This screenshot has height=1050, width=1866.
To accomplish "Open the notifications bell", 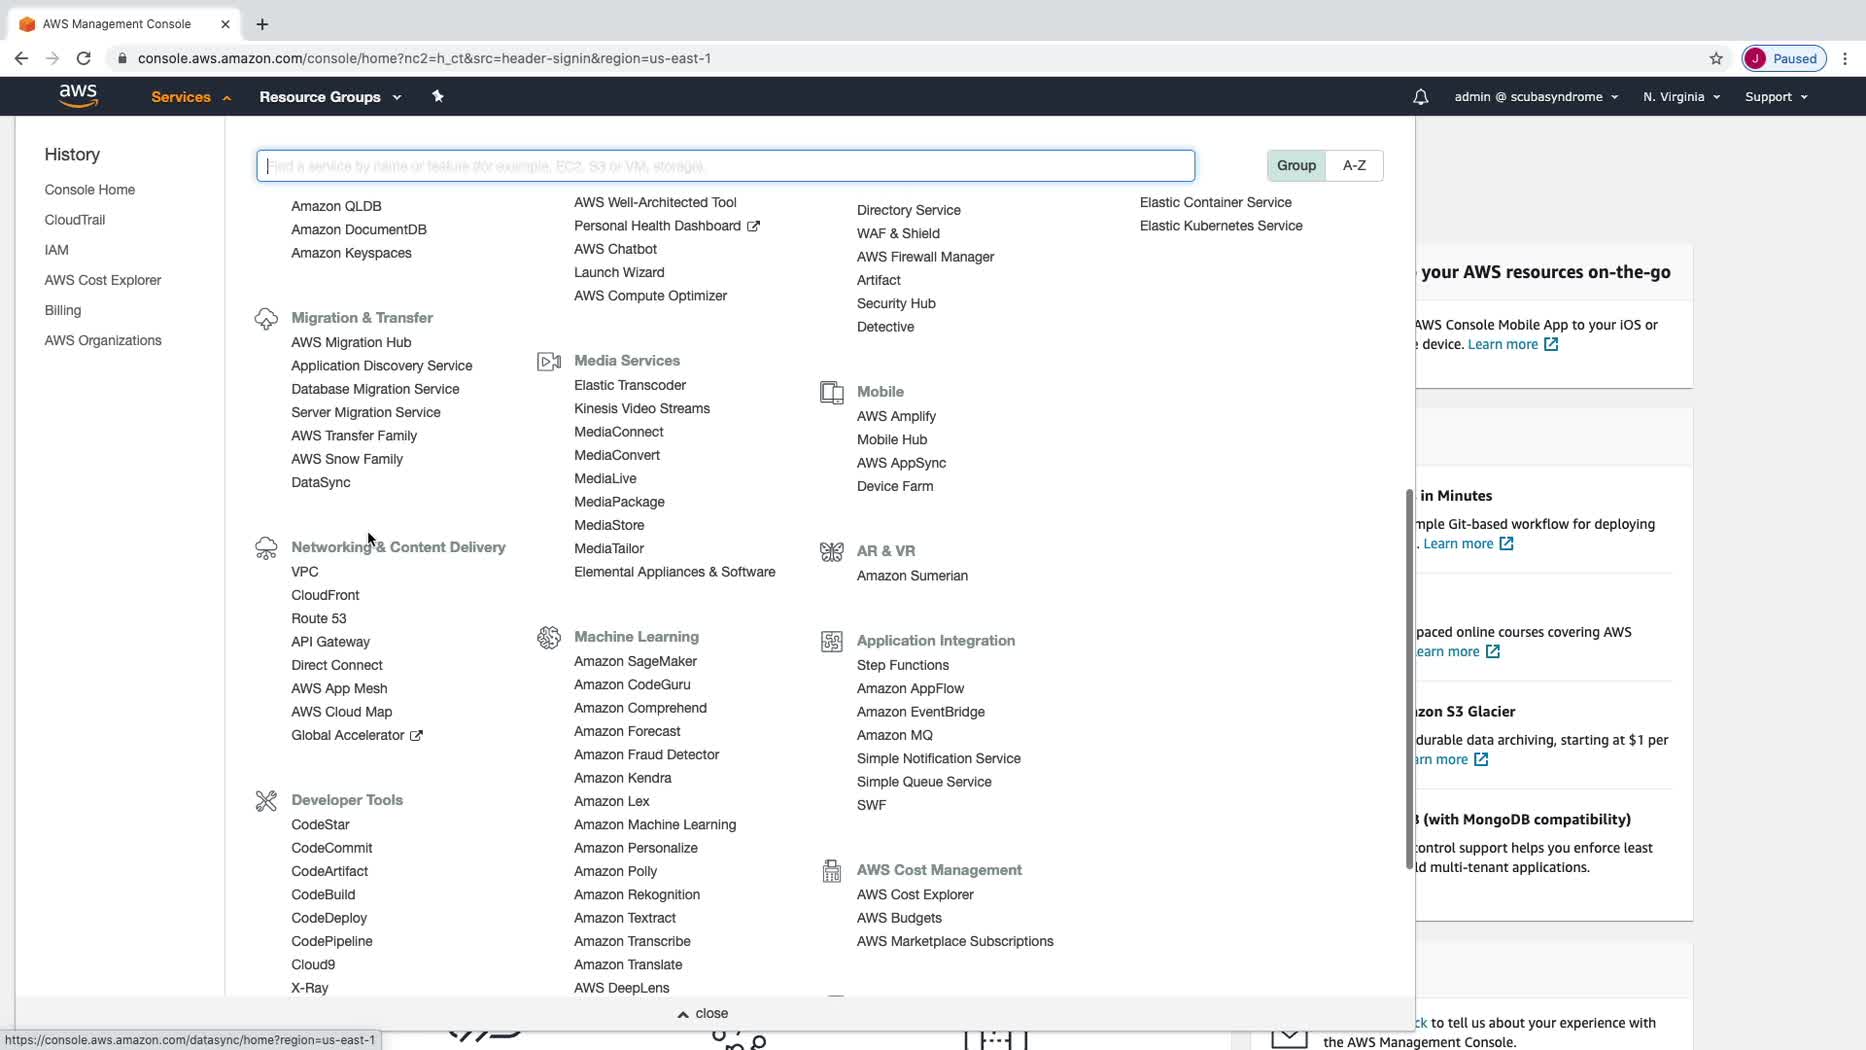I will click(1420, 97).
